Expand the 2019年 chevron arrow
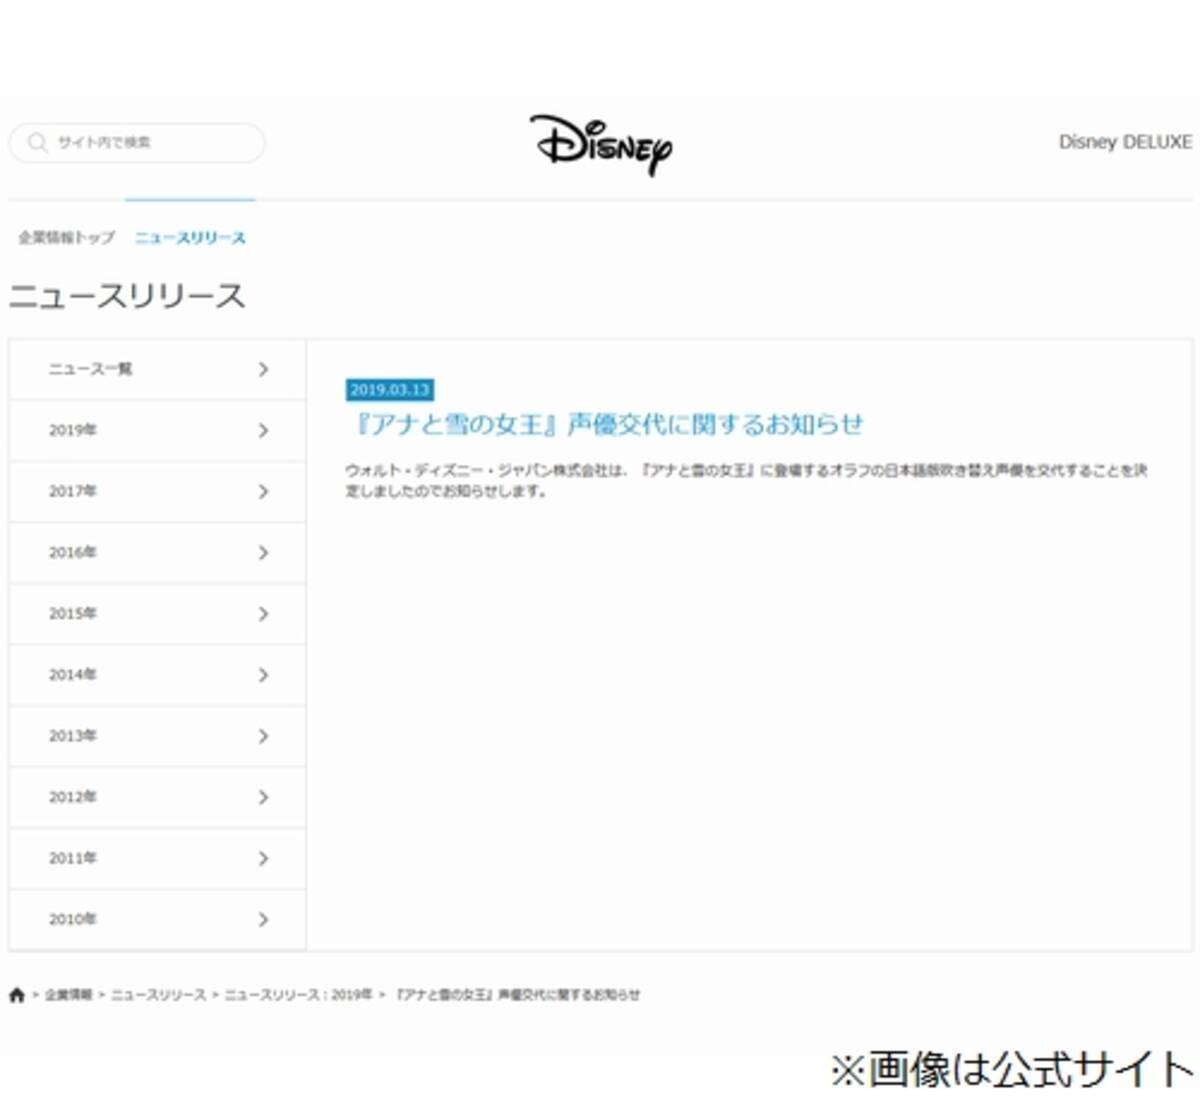 click(x=263, y=430)
